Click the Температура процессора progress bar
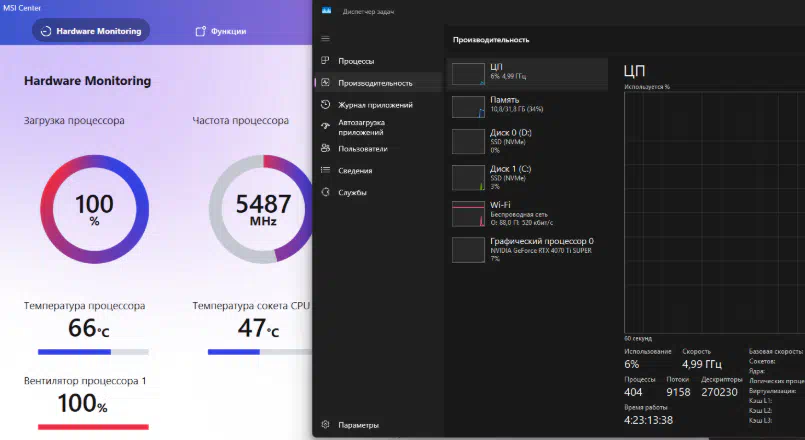Image resolution: width=805 pixels, height=440 pixels. (x=93, y=352)
